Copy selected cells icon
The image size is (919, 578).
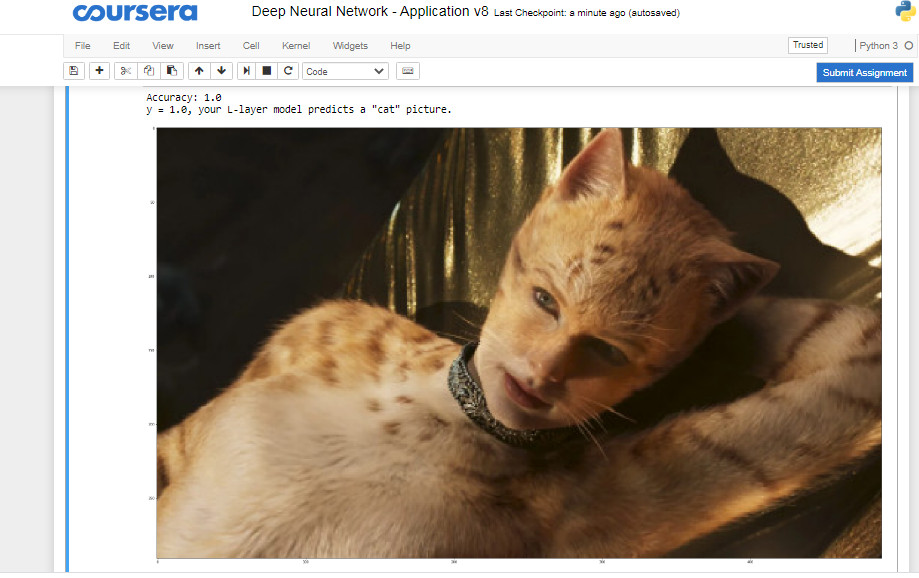149,71
